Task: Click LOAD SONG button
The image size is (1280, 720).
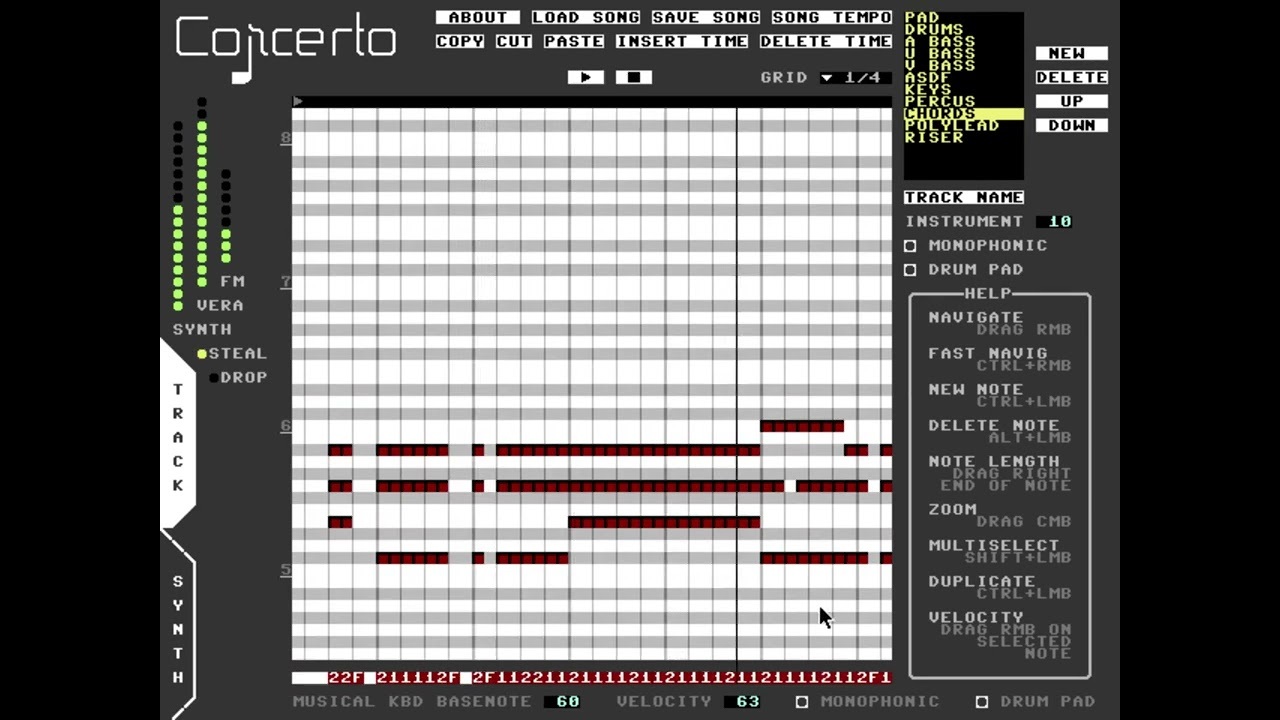Action: point(586,17)
